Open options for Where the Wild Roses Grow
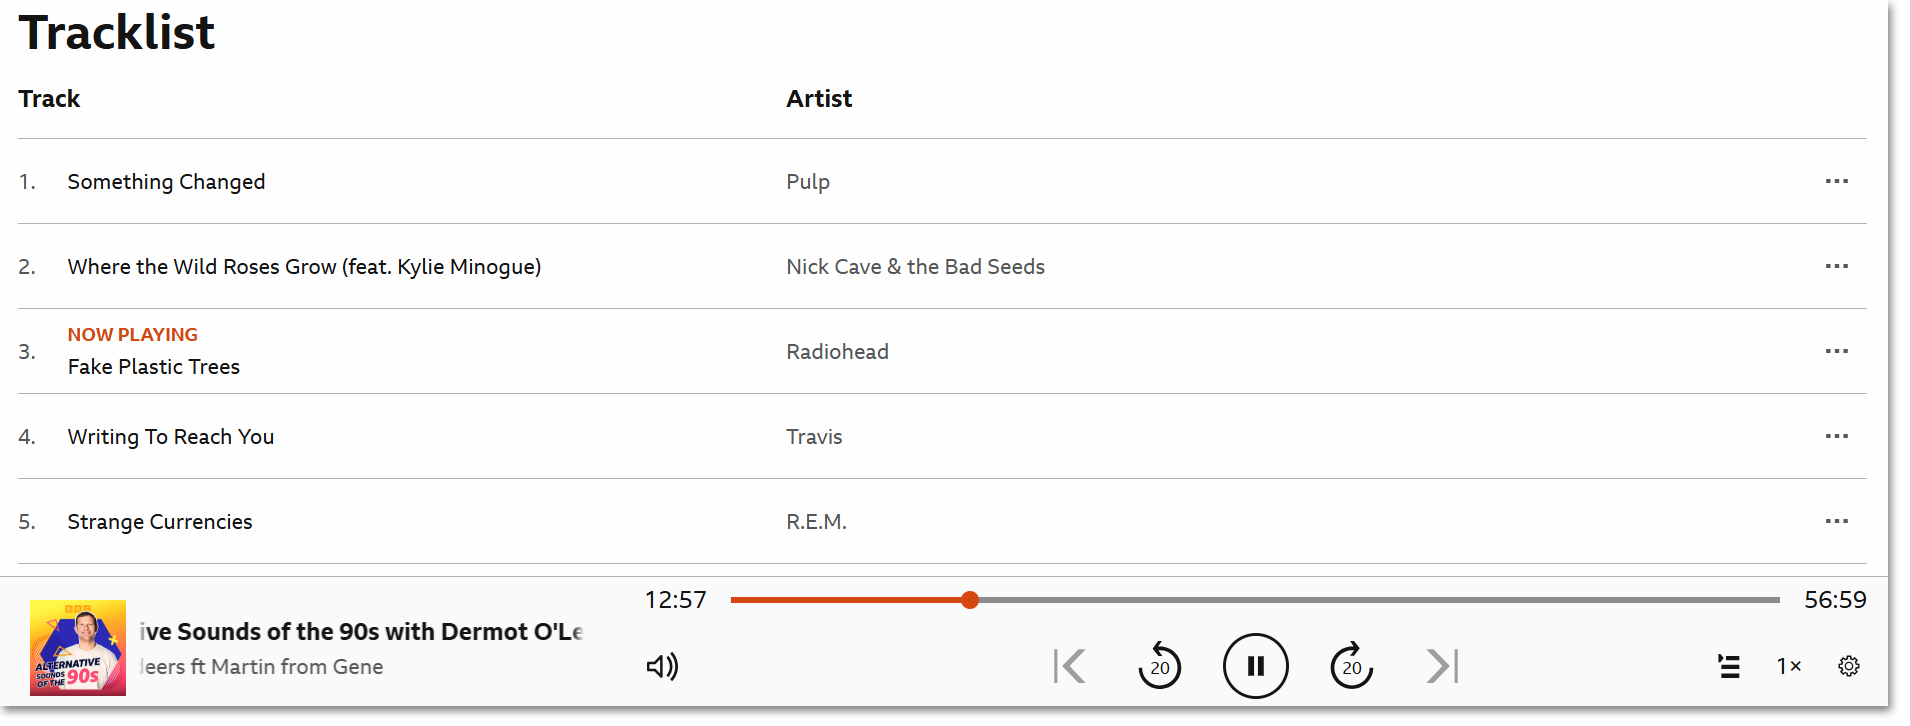 point(1836,266)
